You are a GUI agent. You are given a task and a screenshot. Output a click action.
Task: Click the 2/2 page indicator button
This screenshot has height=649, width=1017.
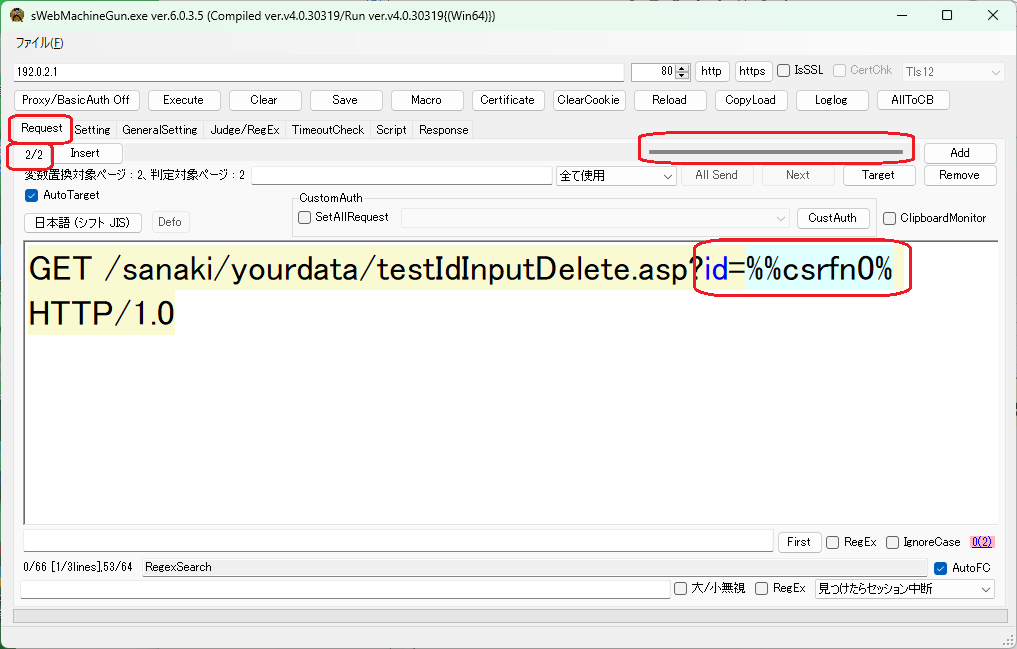click(x=34, y=154)
